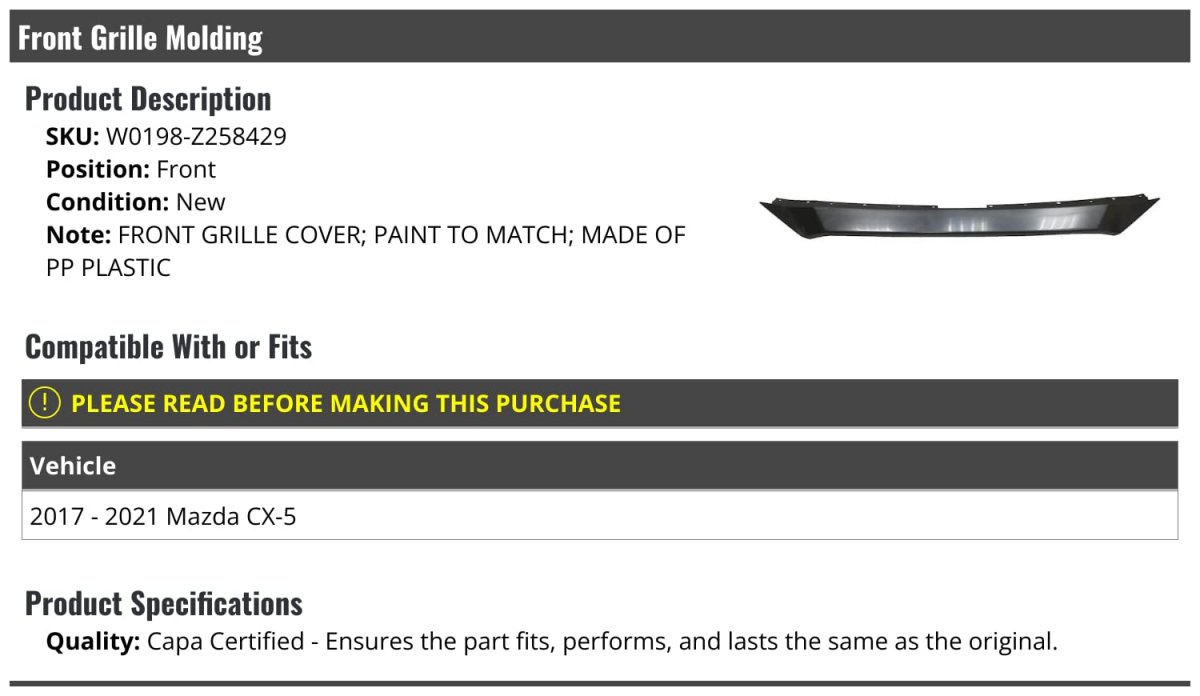
Task: Click the PP PLASTIC text line
Action: pyautogui.click(x=108, y=268)
